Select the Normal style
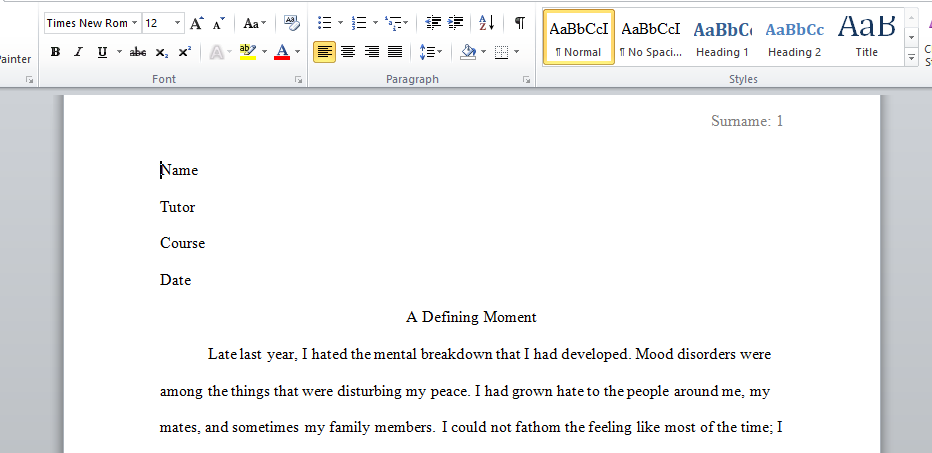Image resolution: width=932 pixels, height=453 pixels. (579, 37)
